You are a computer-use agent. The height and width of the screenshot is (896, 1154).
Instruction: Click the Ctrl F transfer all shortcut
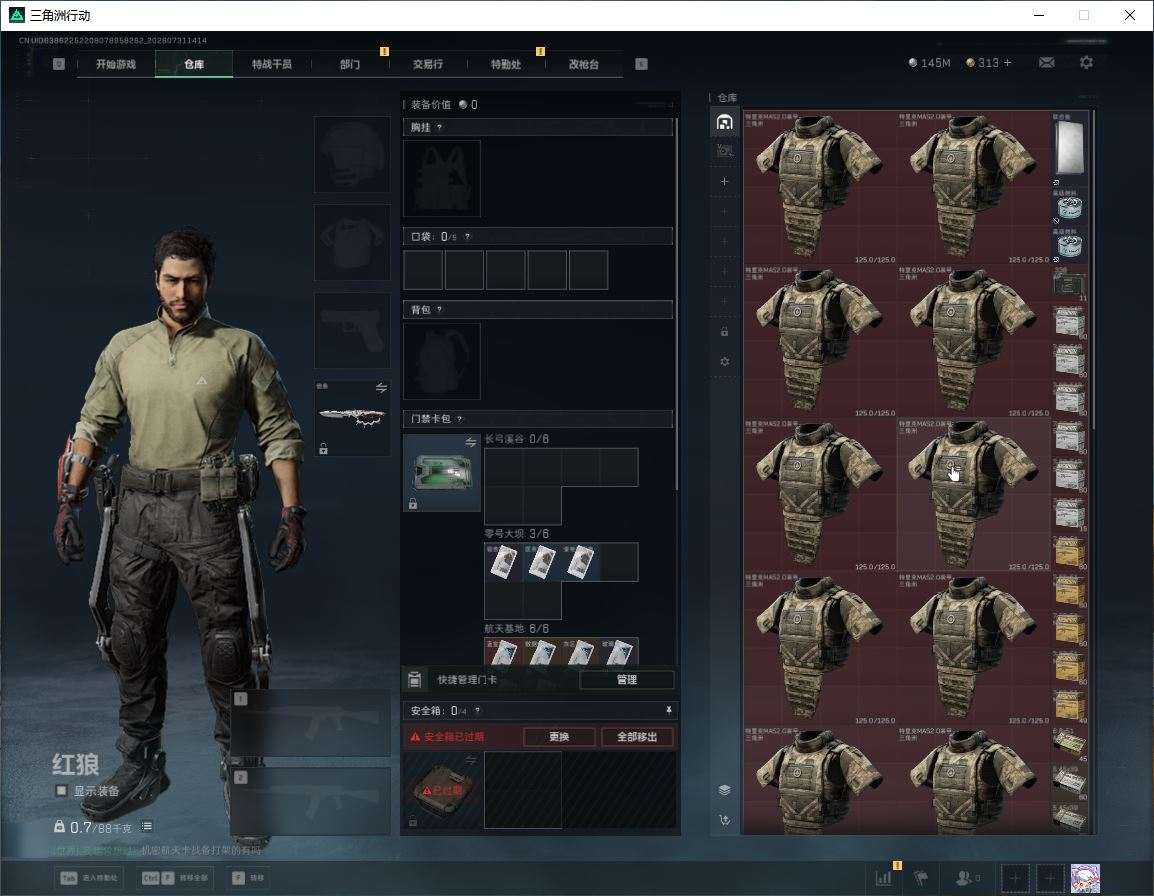pos(176,878)
